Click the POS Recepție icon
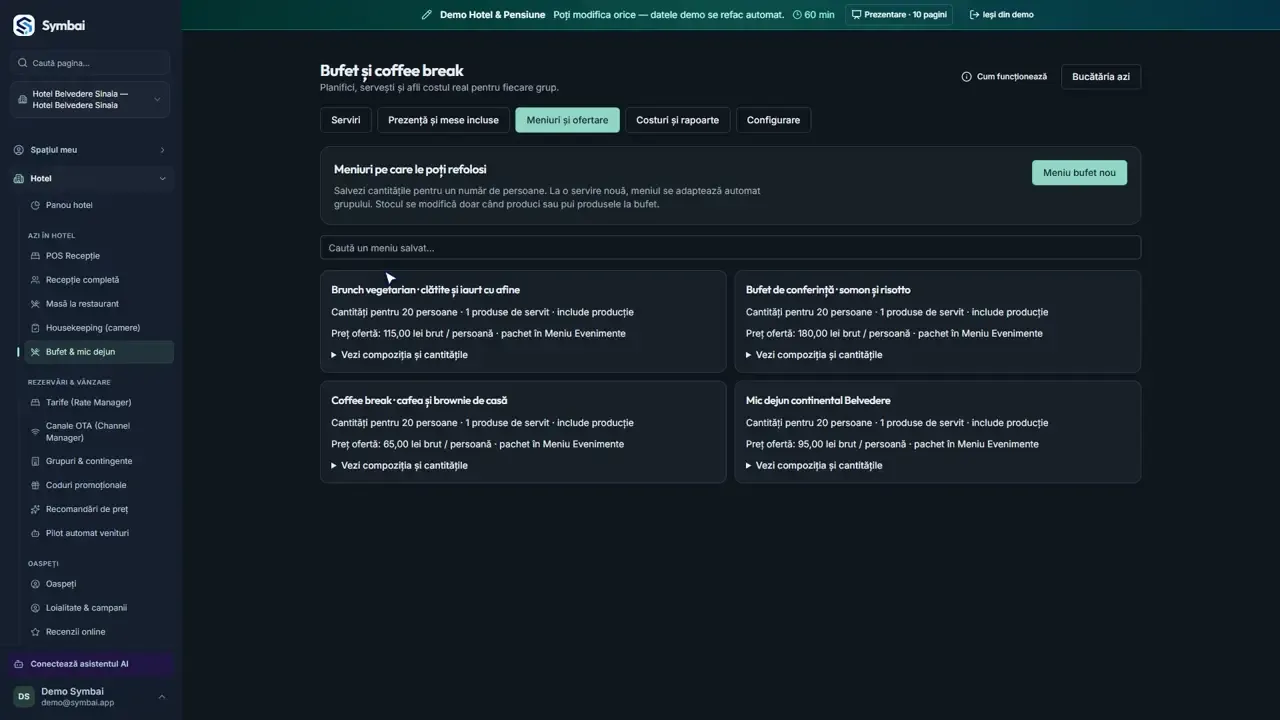 (x=36, y=256)
